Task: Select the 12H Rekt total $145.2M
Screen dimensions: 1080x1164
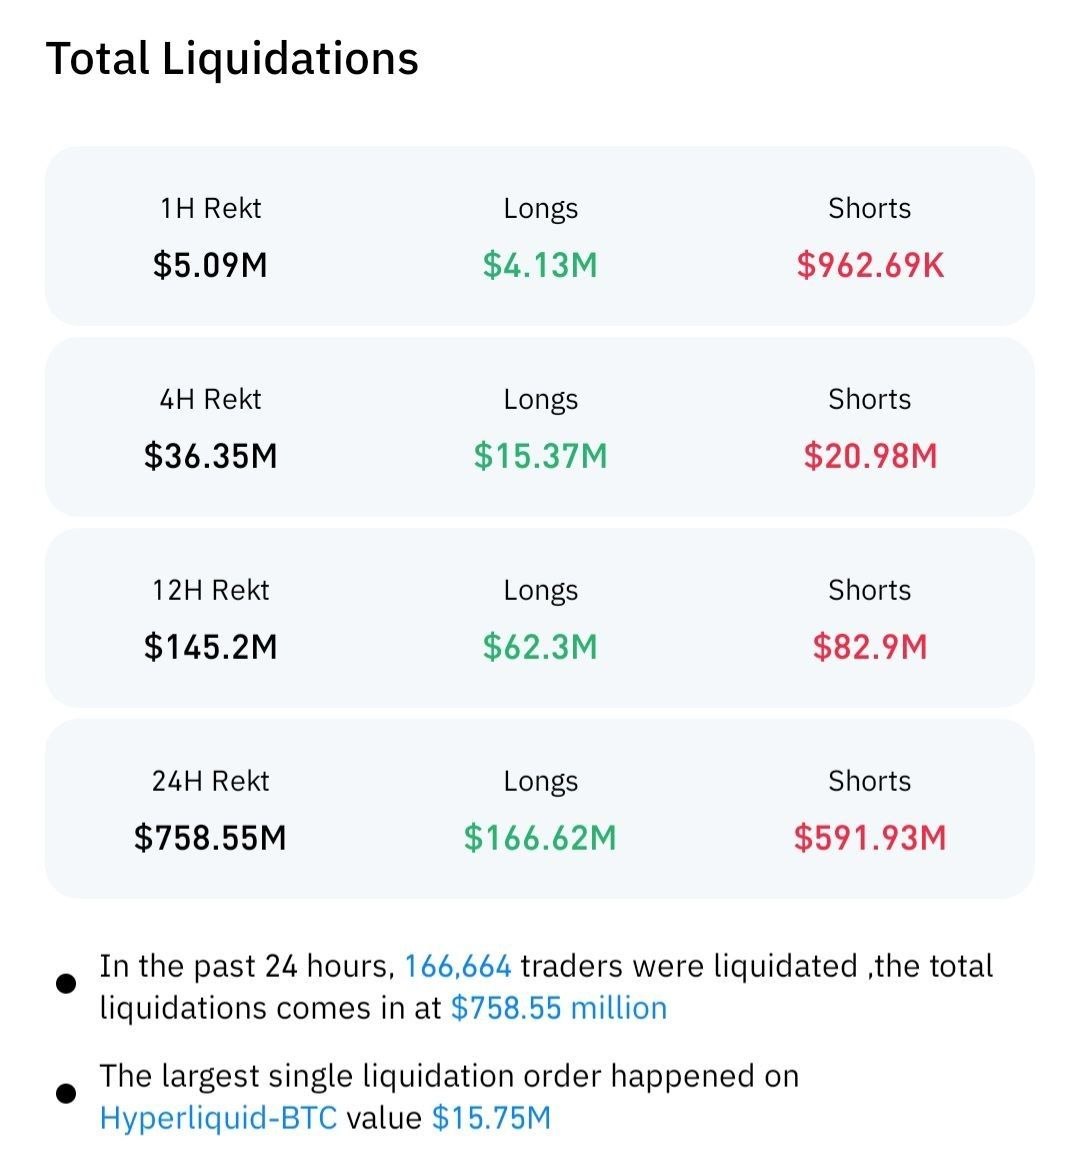Action: 210,647
